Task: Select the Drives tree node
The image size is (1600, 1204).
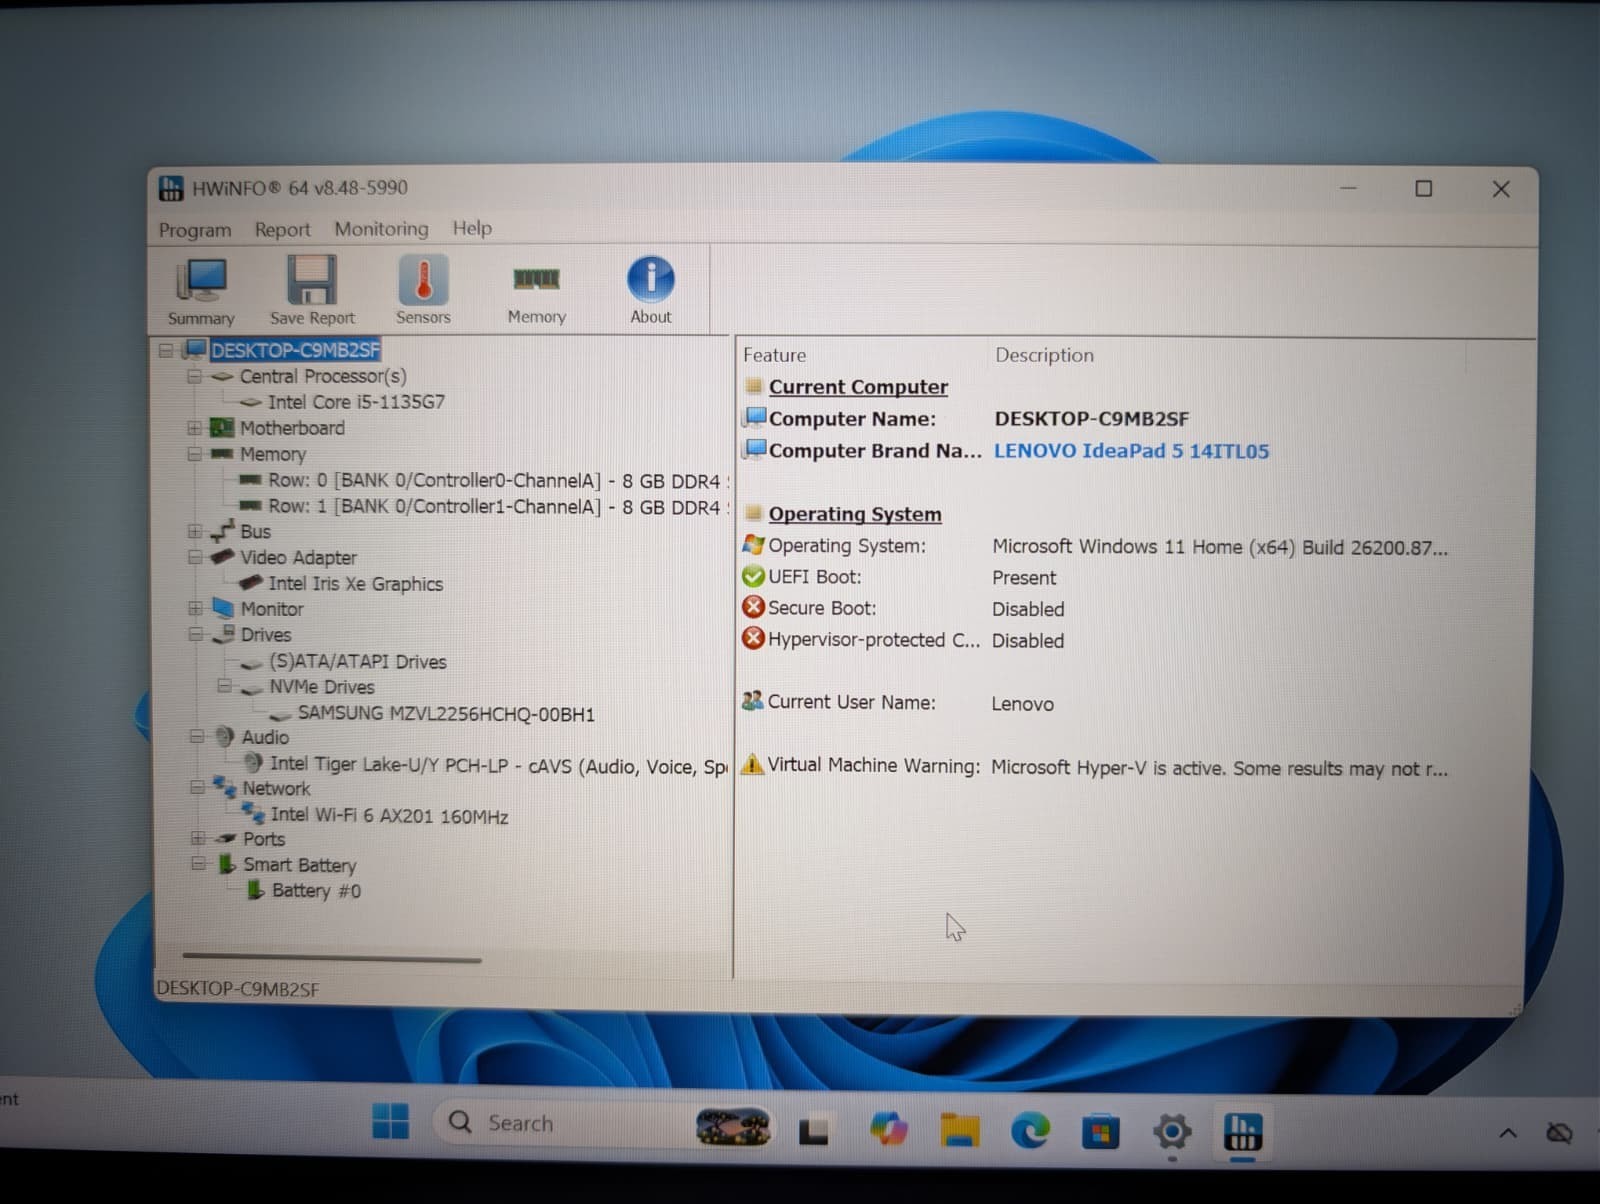Action: point(266,635)
